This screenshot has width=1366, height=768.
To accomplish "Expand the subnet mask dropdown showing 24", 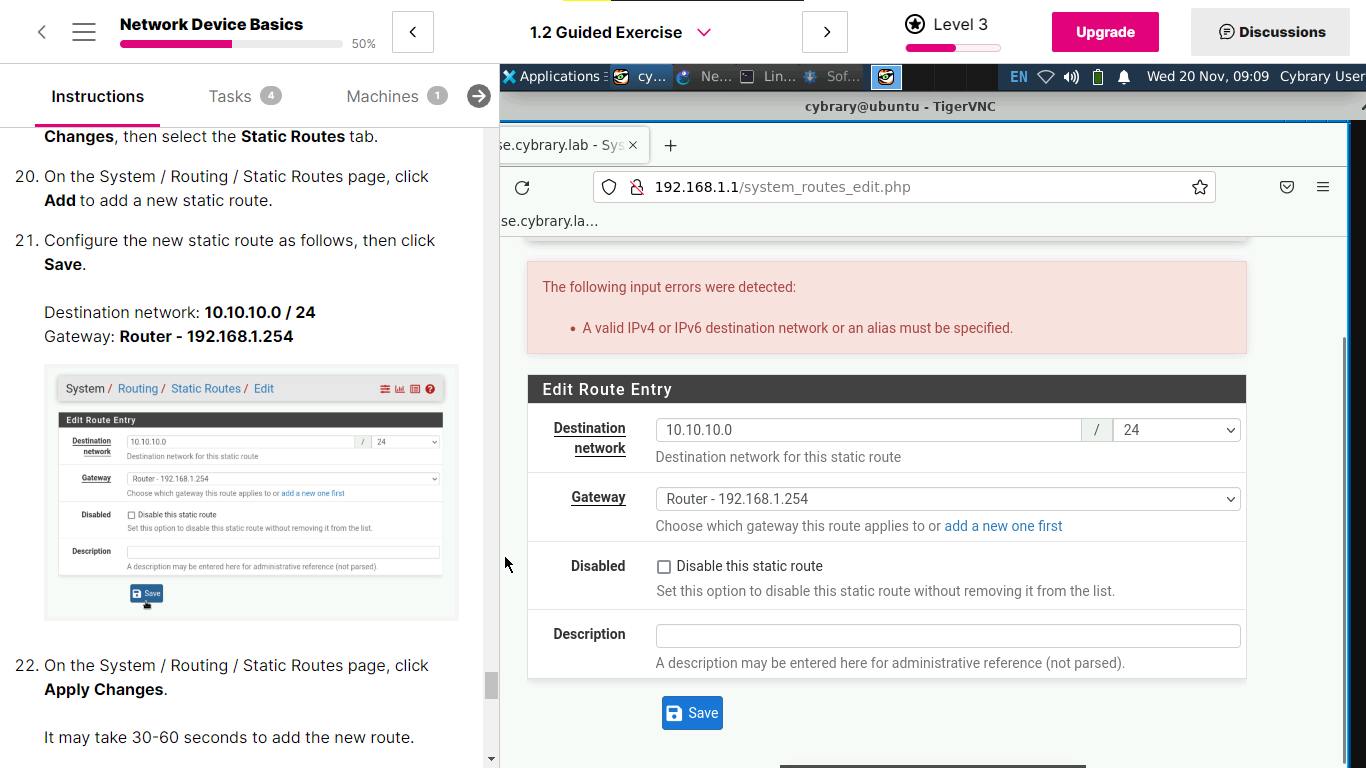I will (1176, 430).
